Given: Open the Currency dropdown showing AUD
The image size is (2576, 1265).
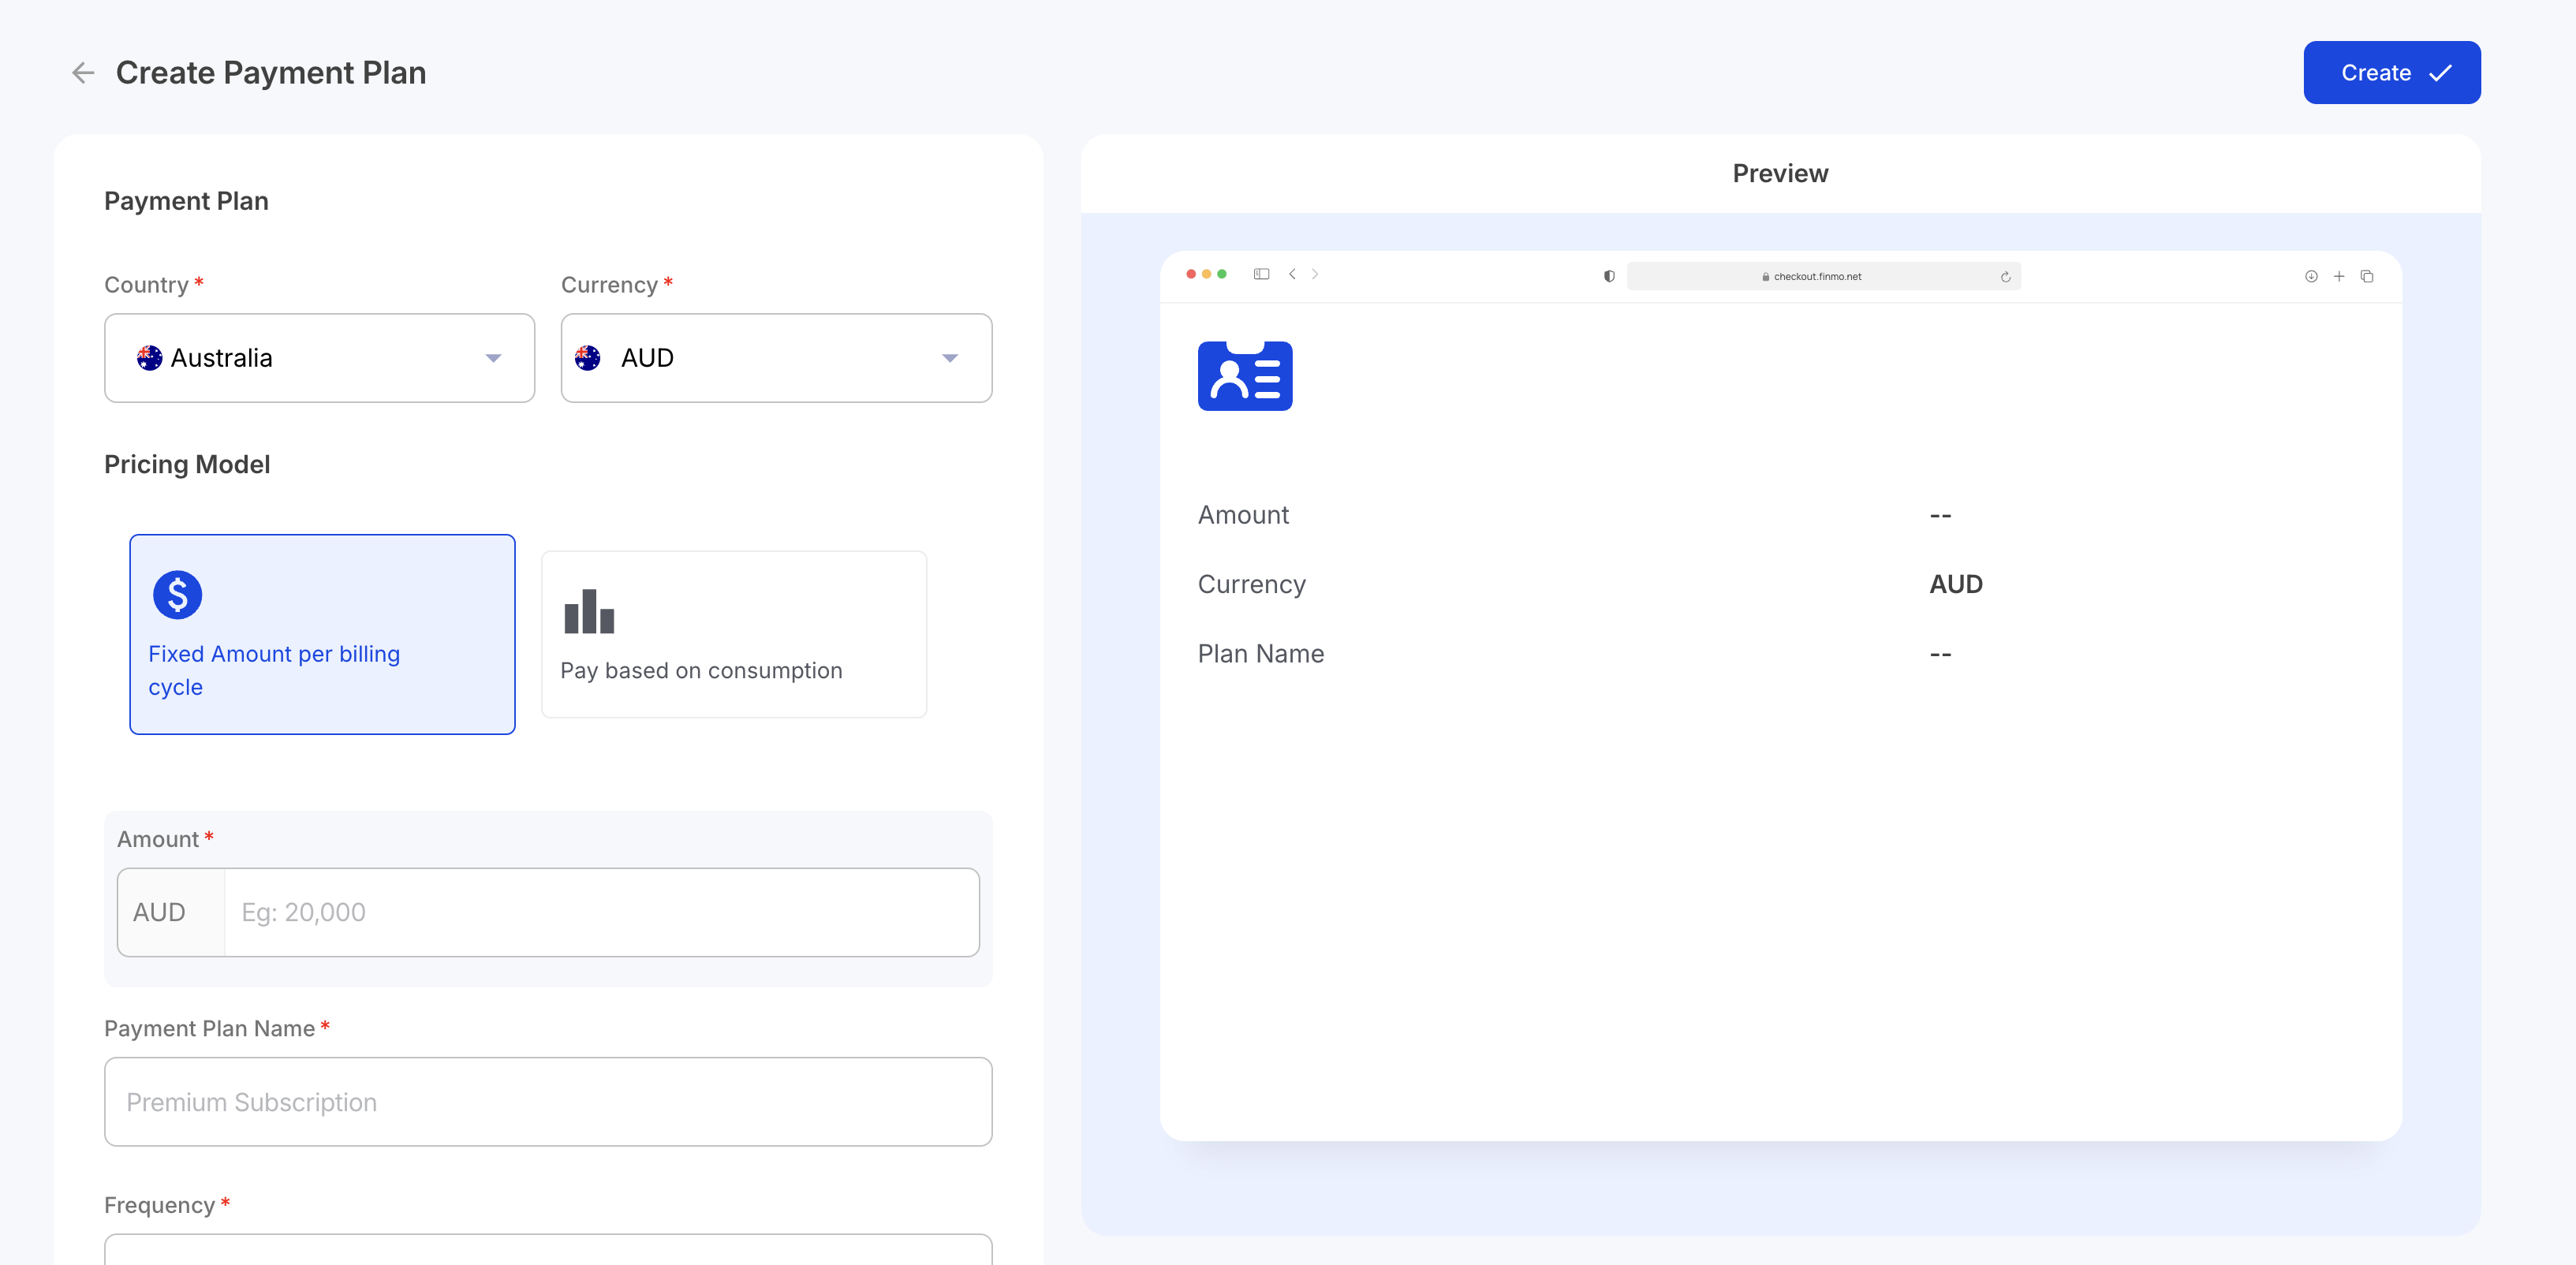Looking at the screenshot, I should [775, 358].
